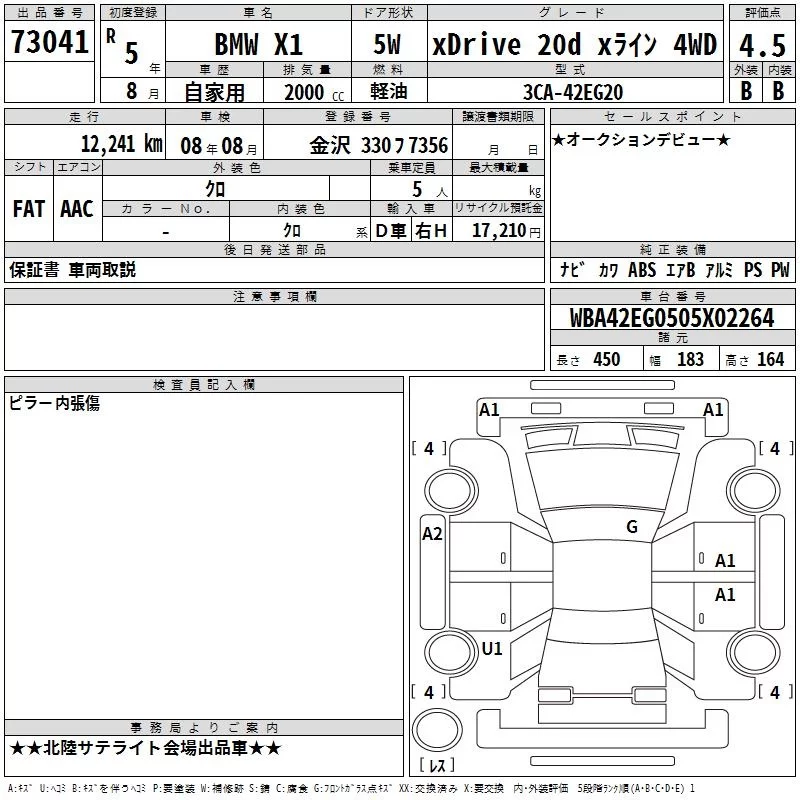Select the displacement value 2000 cc
This screenshot has height=800, width=800.
pos(314,92)
